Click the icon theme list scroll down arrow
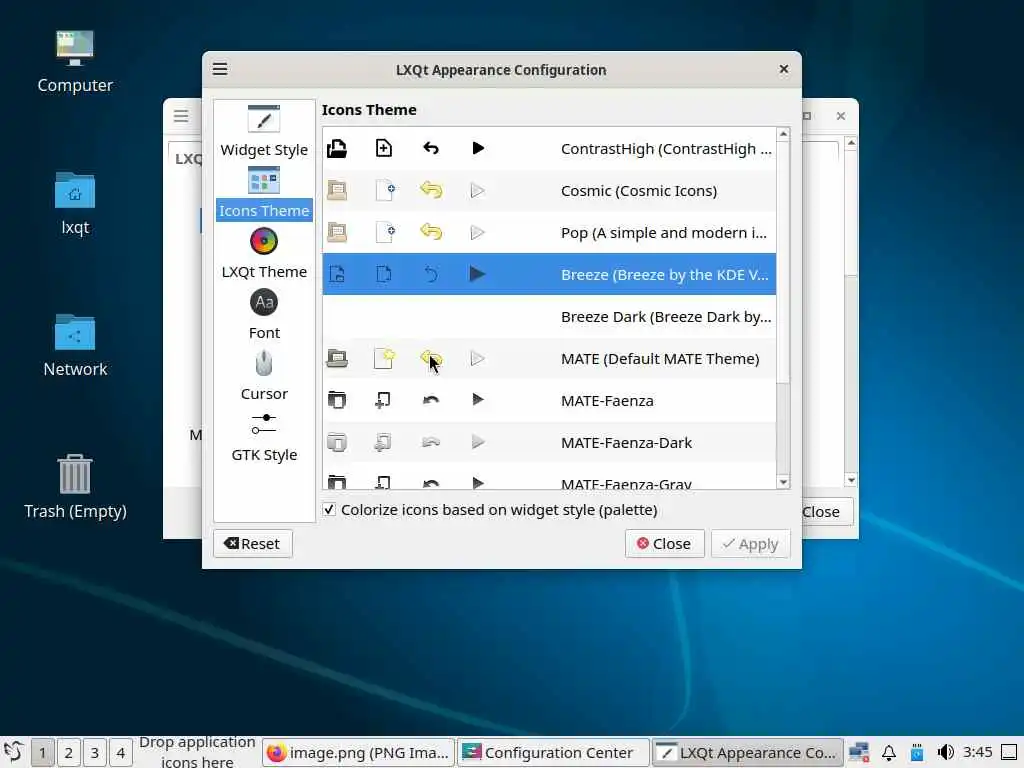This screenshot has height=768, width=1024. [784, 482]
